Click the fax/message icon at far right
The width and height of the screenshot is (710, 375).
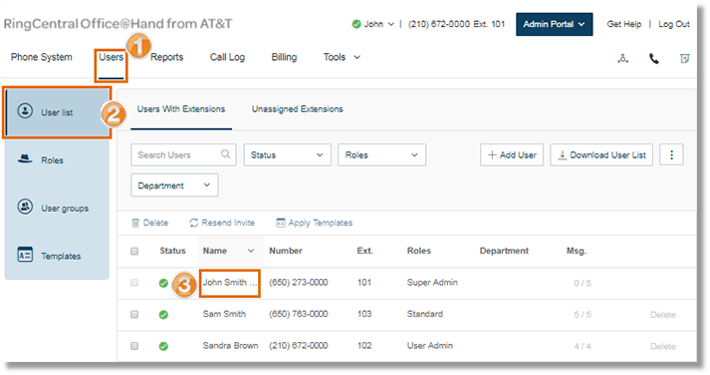click(x=685, y=58)
